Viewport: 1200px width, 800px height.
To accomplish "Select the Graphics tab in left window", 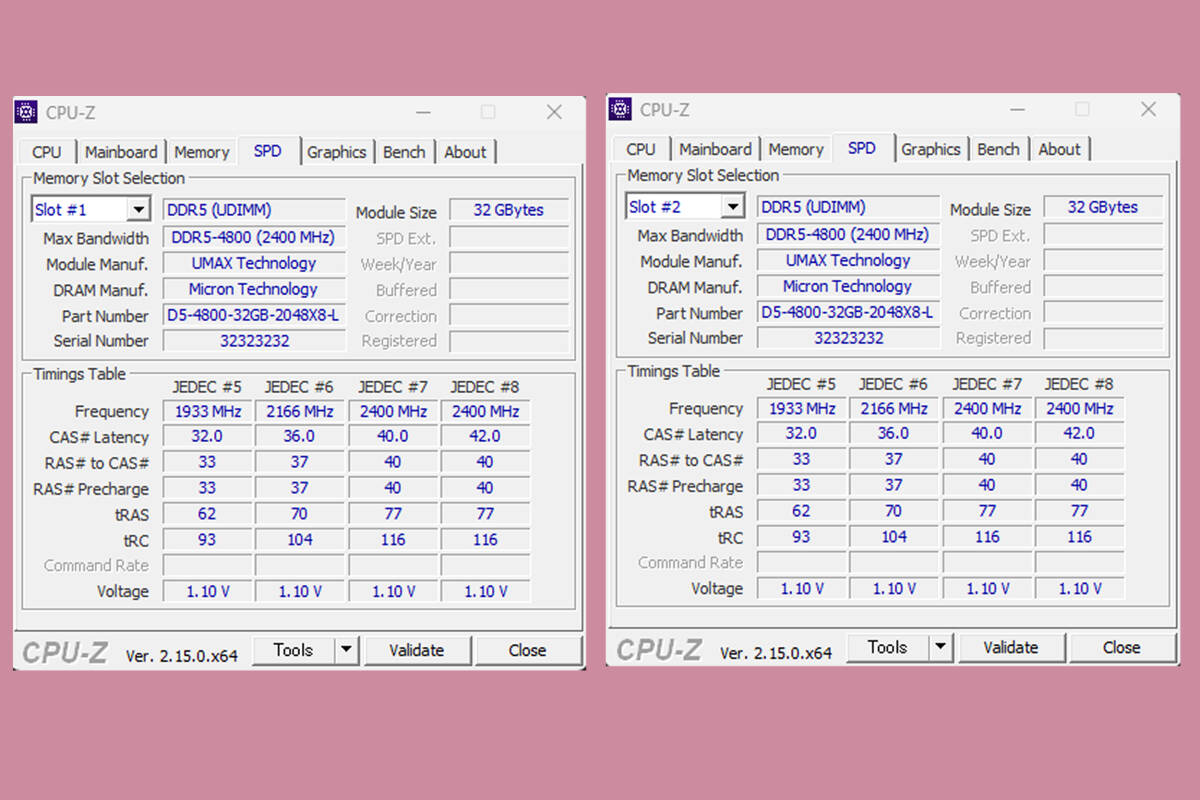I will 336,152.
